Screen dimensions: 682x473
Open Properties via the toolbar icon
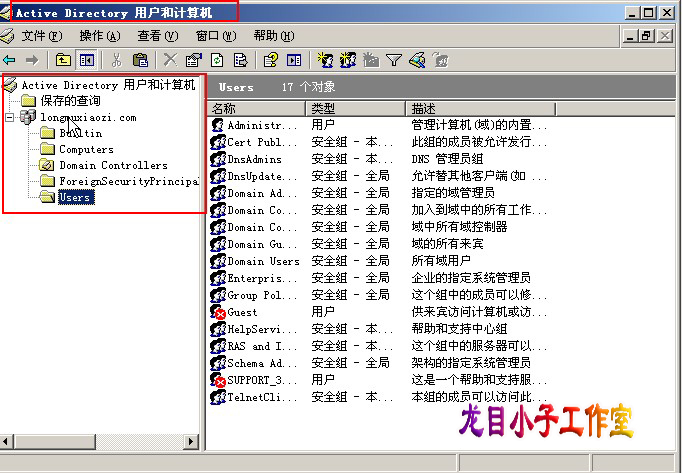pyautogui.click(x=194, y=60)
